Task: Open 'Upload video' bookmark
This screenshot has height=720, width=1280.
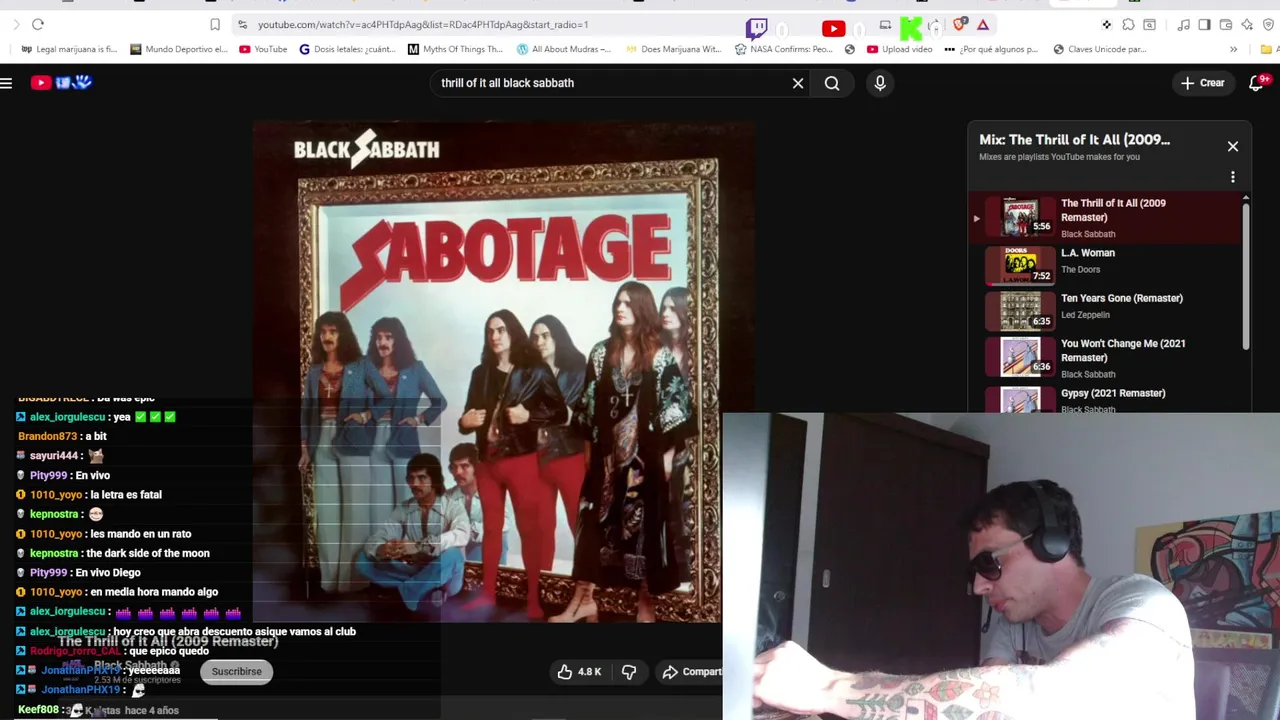Action: coord(900,49)
